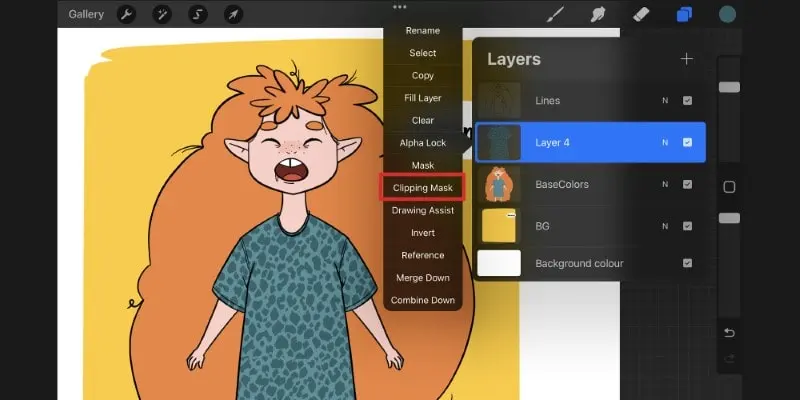
Task: Tap the square modify button in sidebar
Action: pyautogui.click(x=730, y=187)
